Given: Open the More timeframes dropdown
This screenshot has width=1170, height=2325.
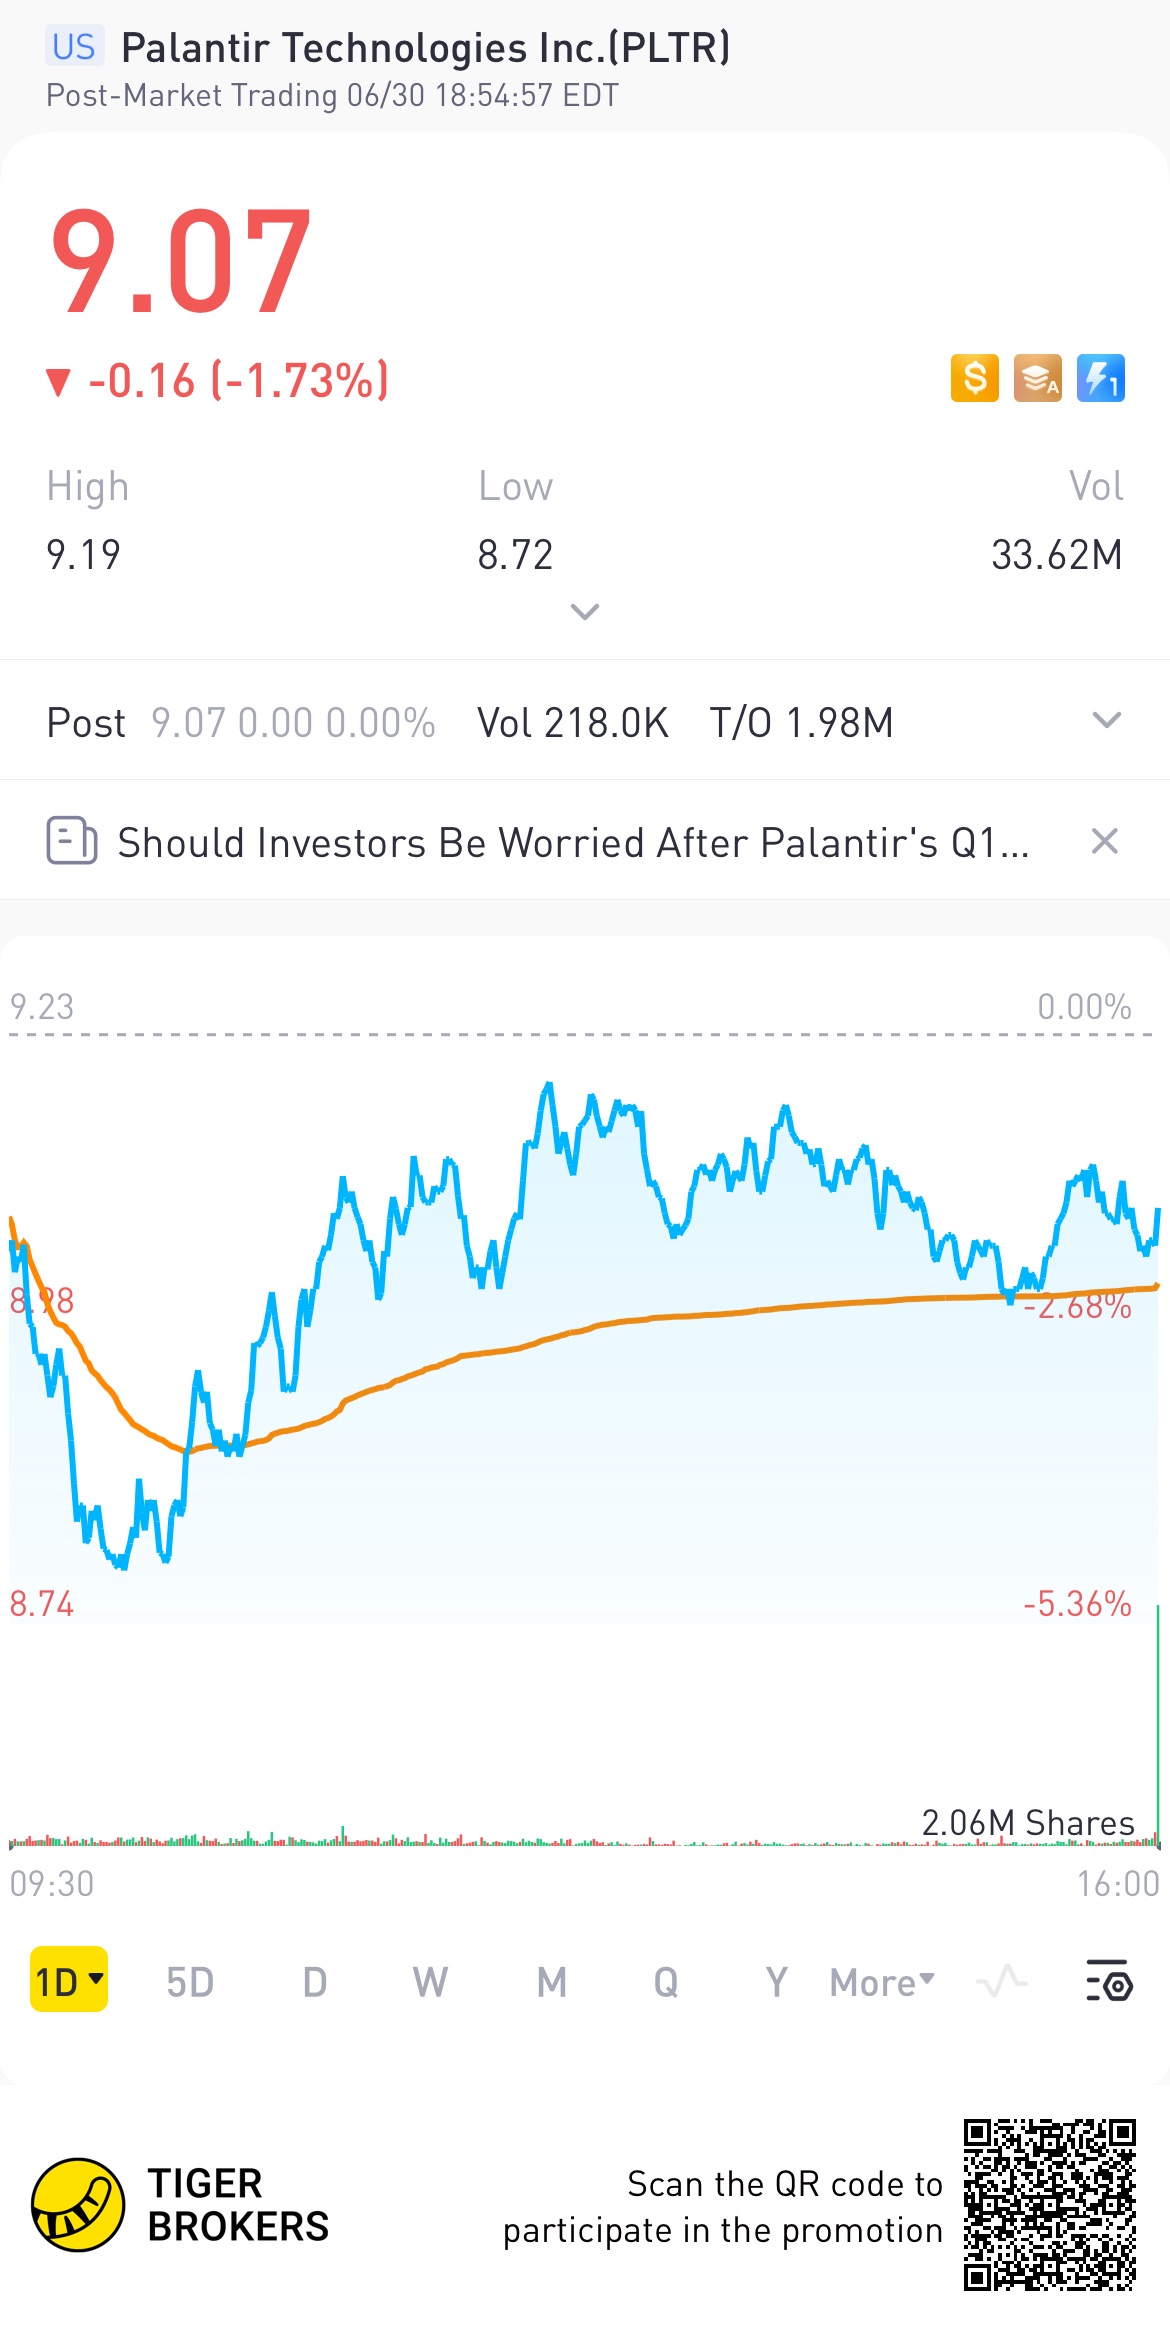Looking at the screenshot, I should 882,1981.
